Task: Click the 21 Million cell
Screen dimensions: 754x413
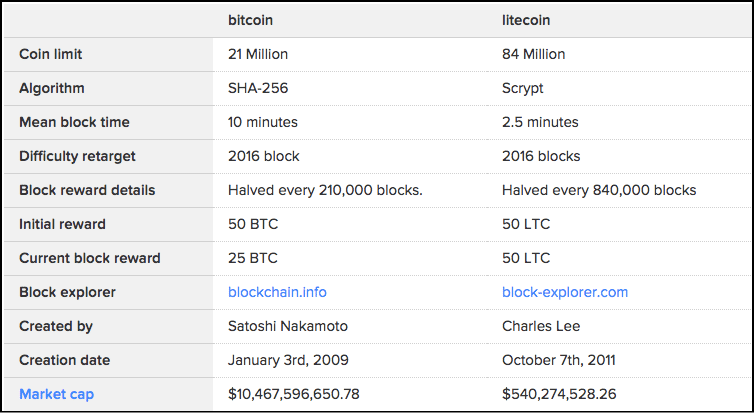Action: click(260, 54)
